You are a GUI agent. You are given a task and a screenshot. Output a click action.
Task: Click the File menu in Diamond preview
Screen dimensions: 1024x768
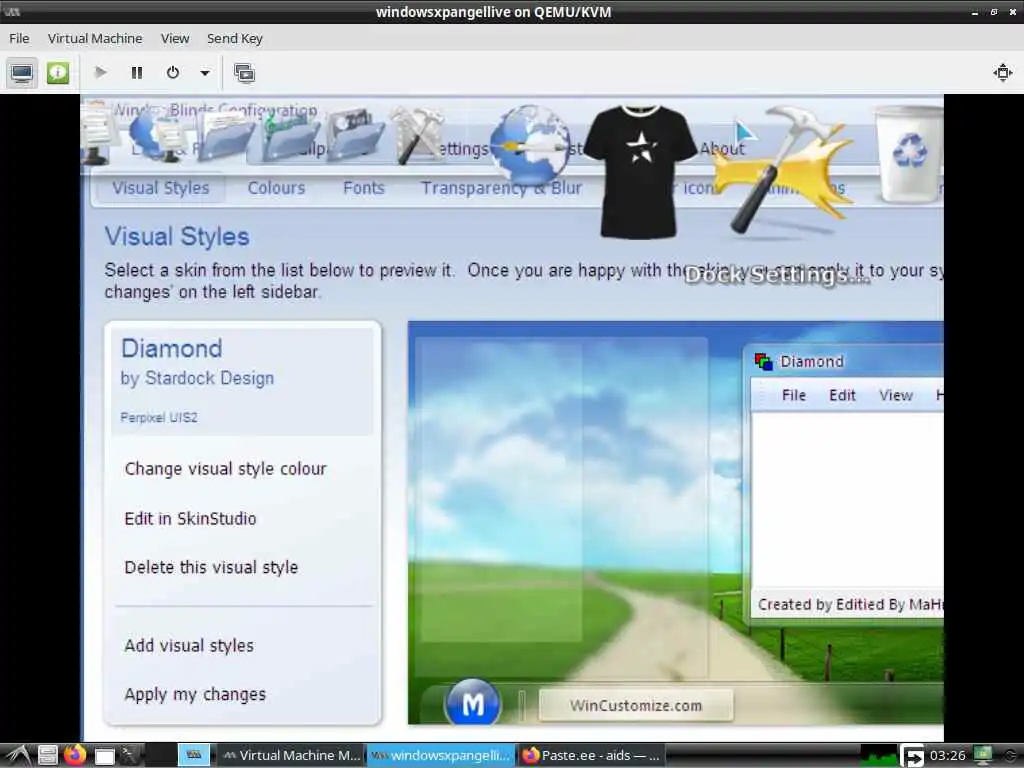point(793,395)
